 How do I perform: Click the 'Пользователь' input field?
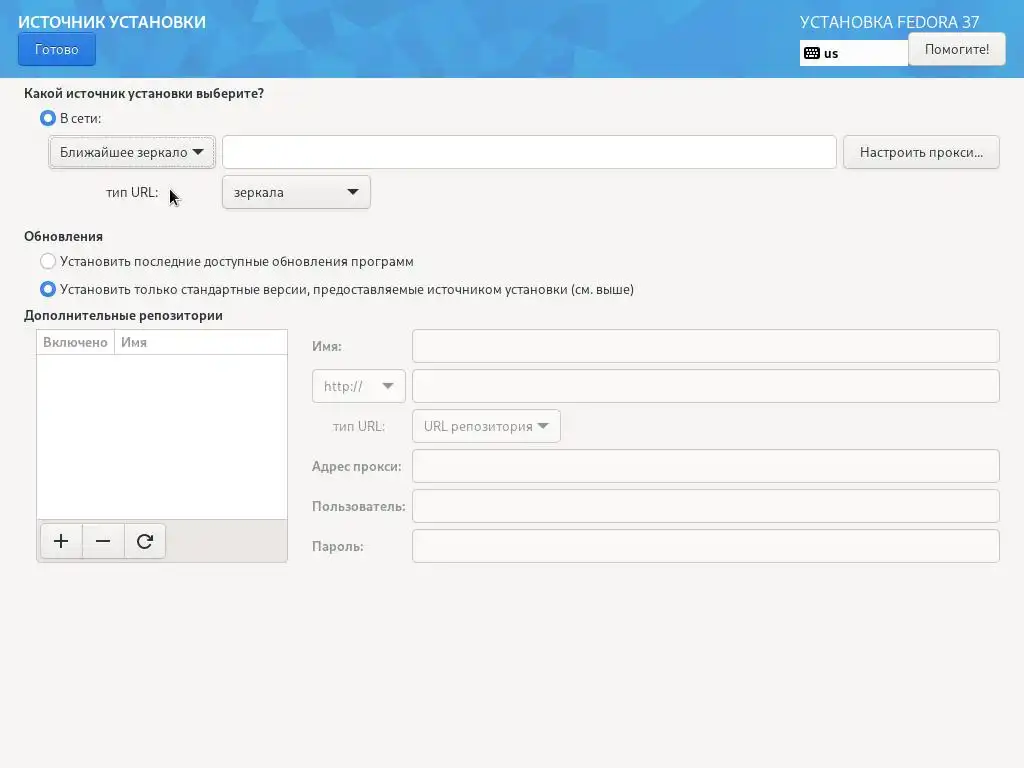[x=706, y=506]
